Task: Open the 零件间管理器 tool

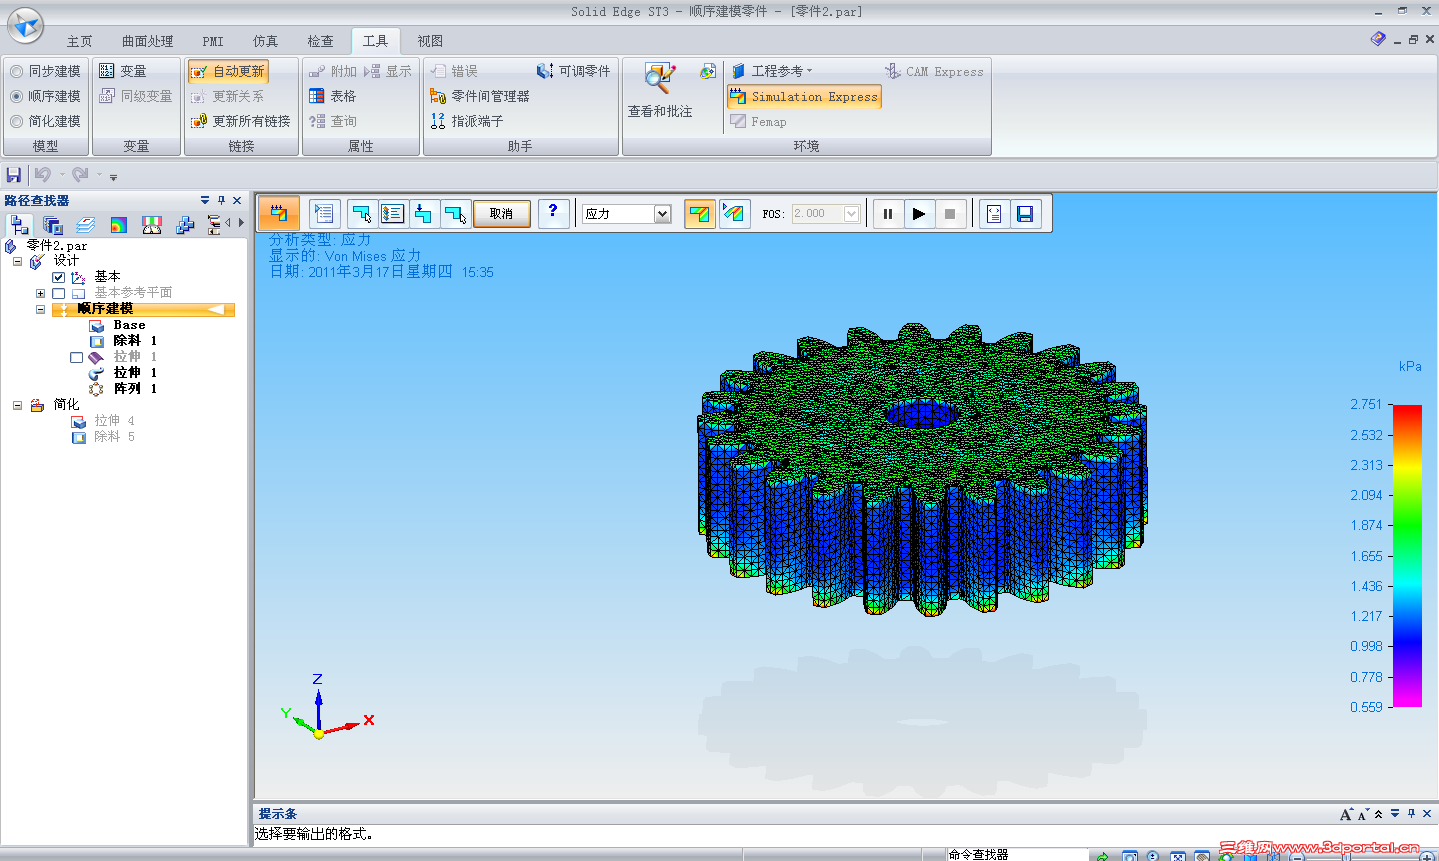Action: click(x=480, y=96)
